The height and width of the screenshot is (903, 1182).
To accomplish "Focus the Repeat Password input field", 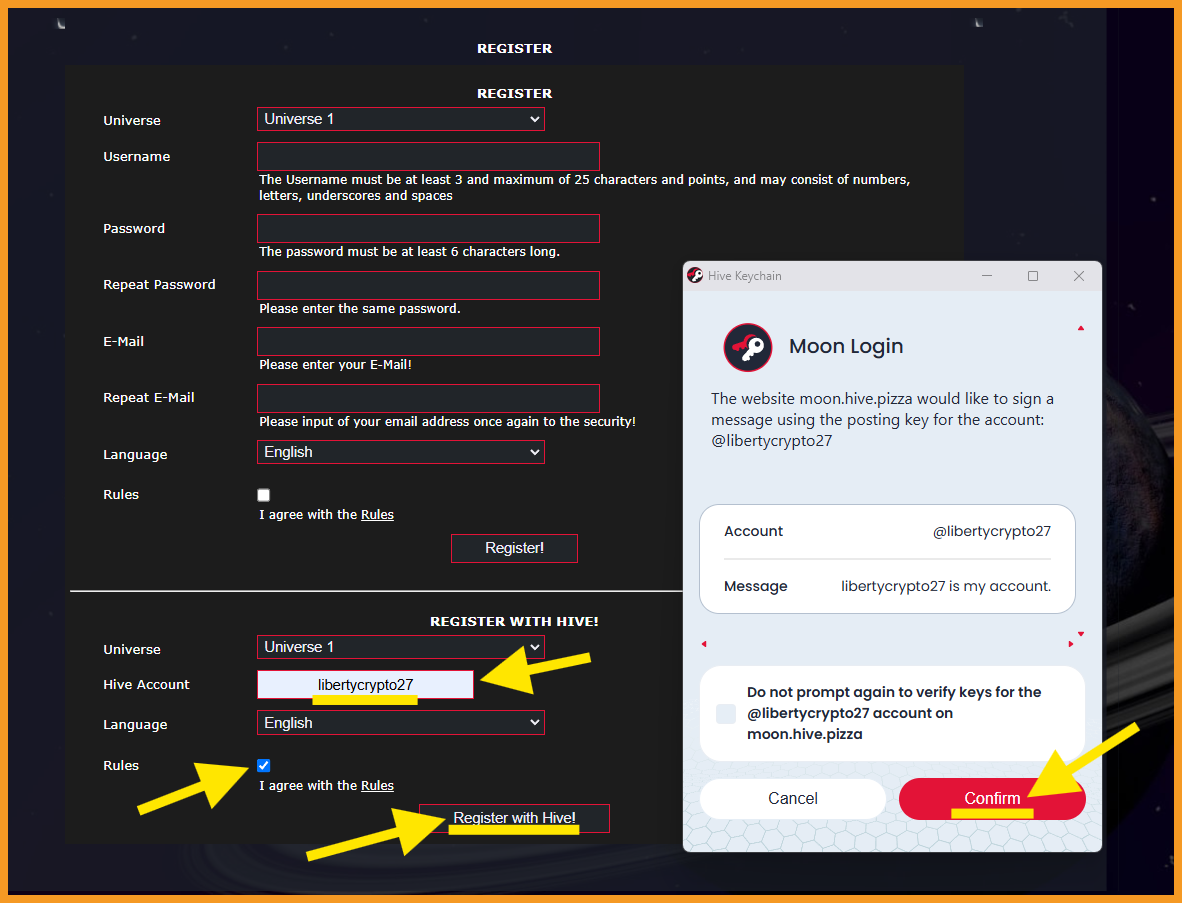I will tap(428, 286).
